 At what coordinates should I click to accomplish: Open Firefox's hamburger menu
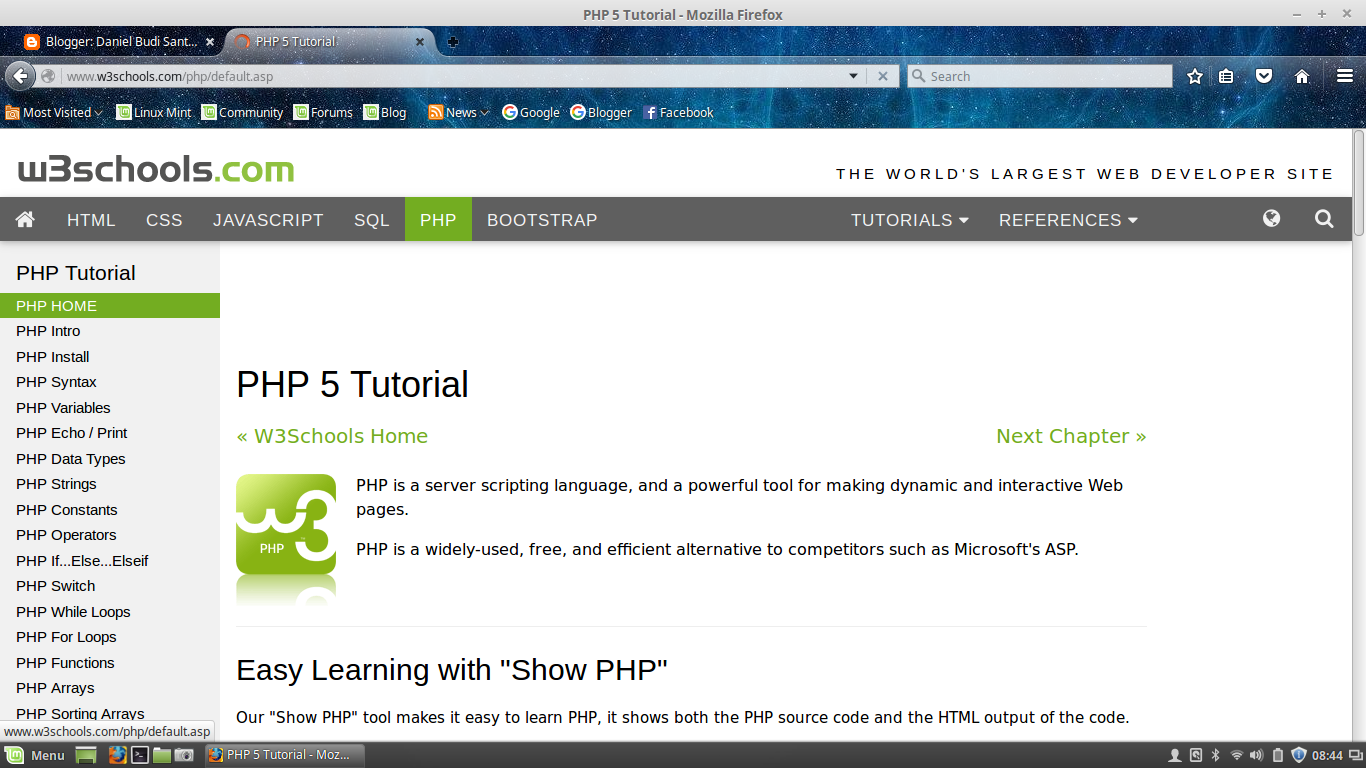[x=1345, y=75]
